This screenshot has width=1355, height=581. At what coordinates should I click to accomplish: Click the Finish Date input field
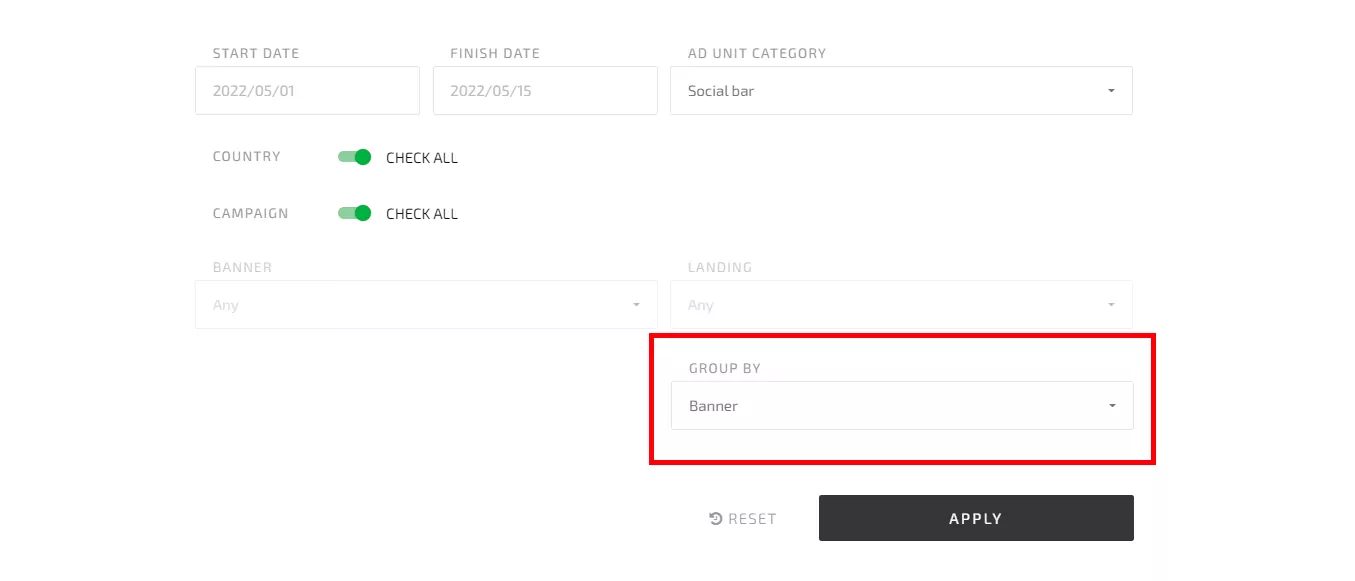coord(545,91)
